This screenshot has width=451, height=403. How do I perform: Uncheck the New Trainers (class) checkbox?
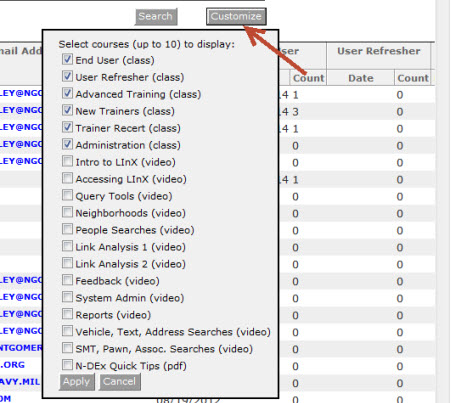[x=67, y=111]
